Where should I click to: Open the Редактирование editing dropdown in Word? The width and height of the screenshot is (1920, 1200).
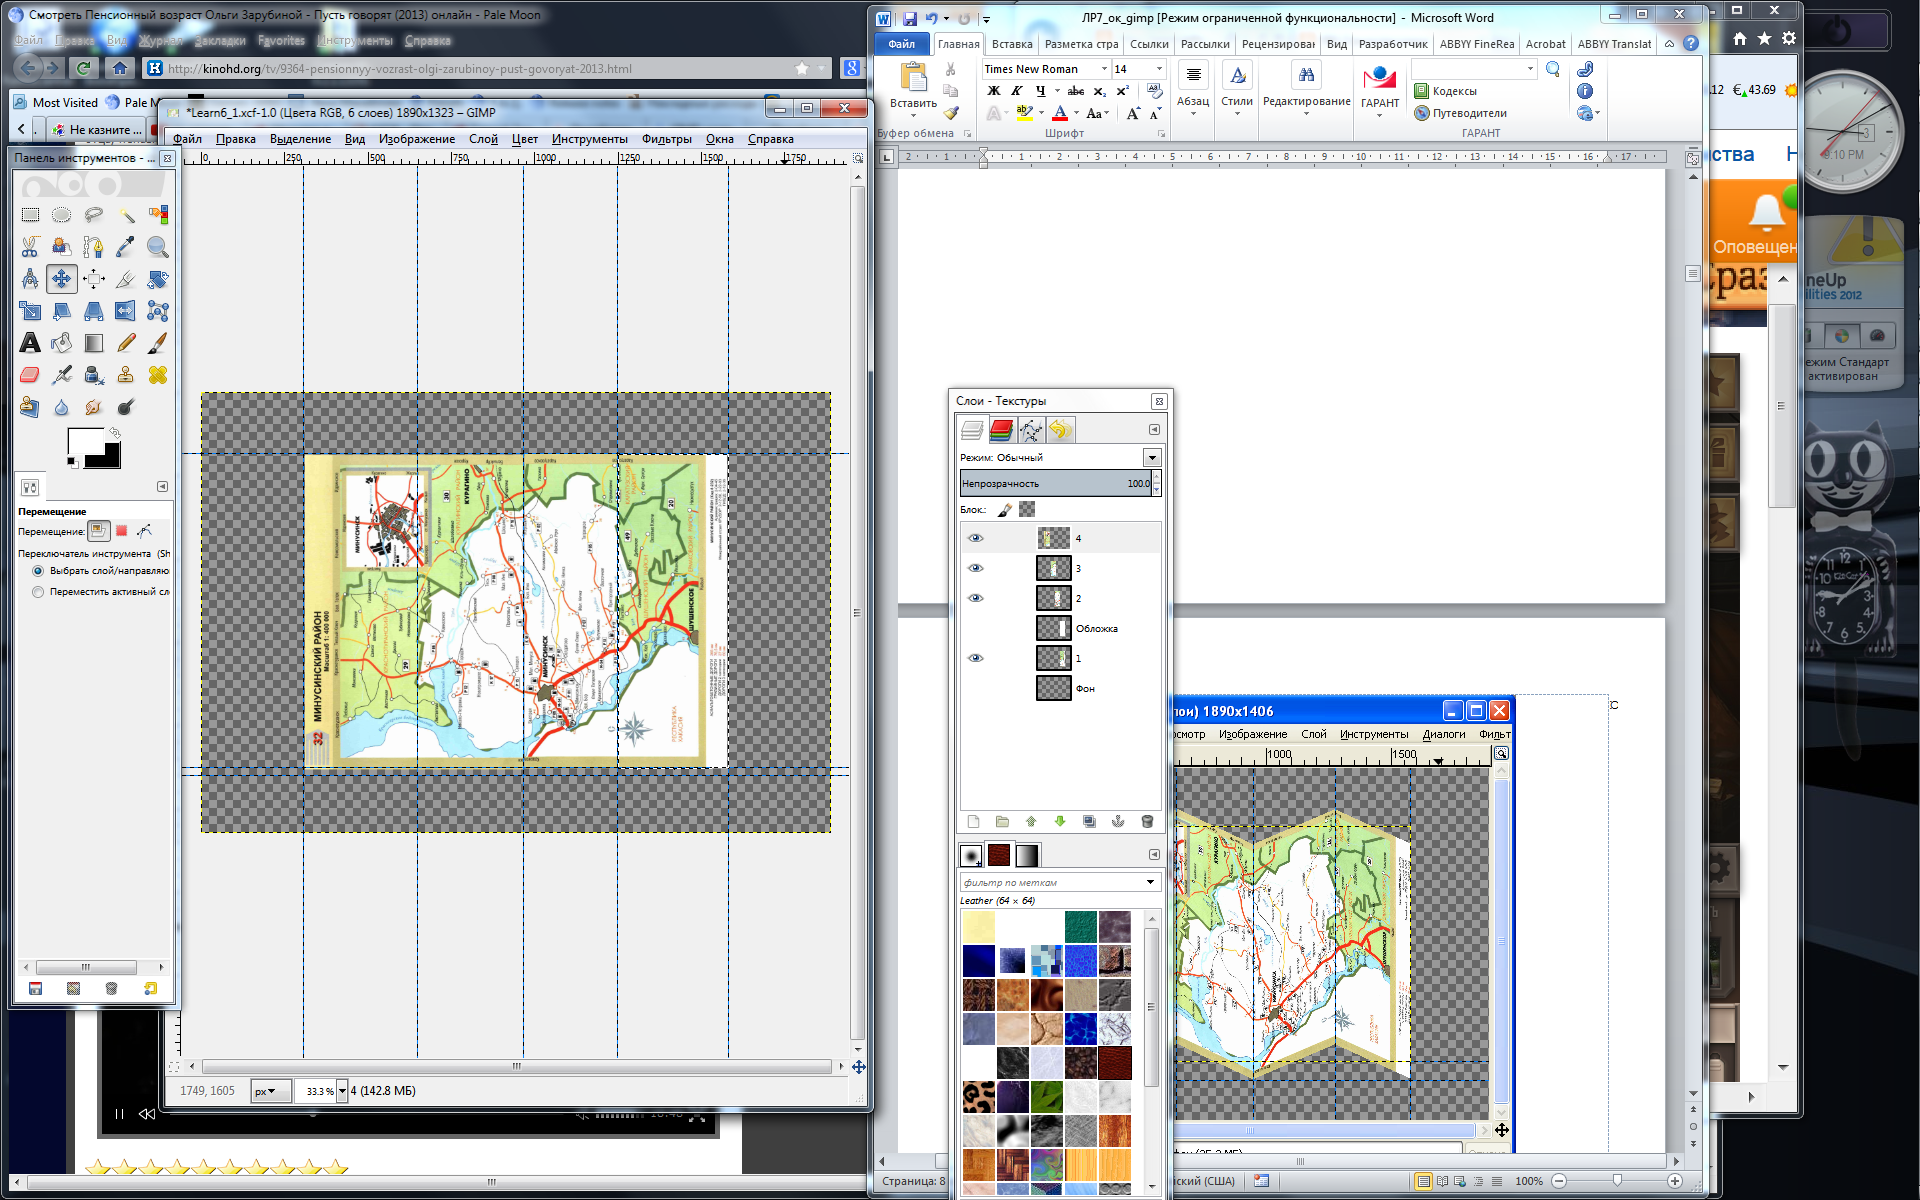[x=1306, y=90]
